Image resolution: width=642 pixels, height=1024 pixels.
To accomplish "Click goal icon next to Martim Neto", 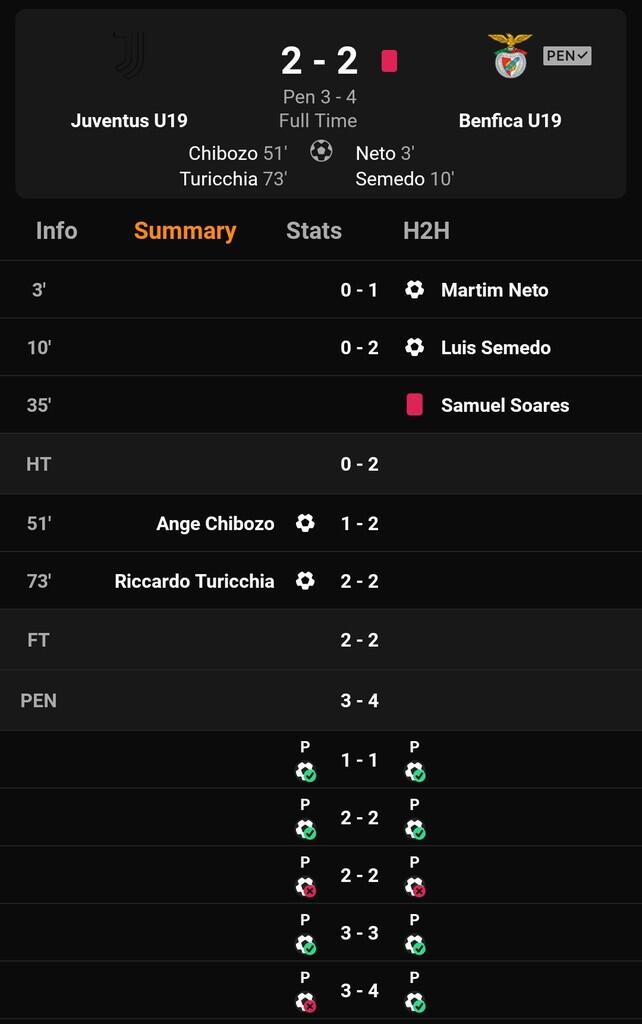I will 414,290.
